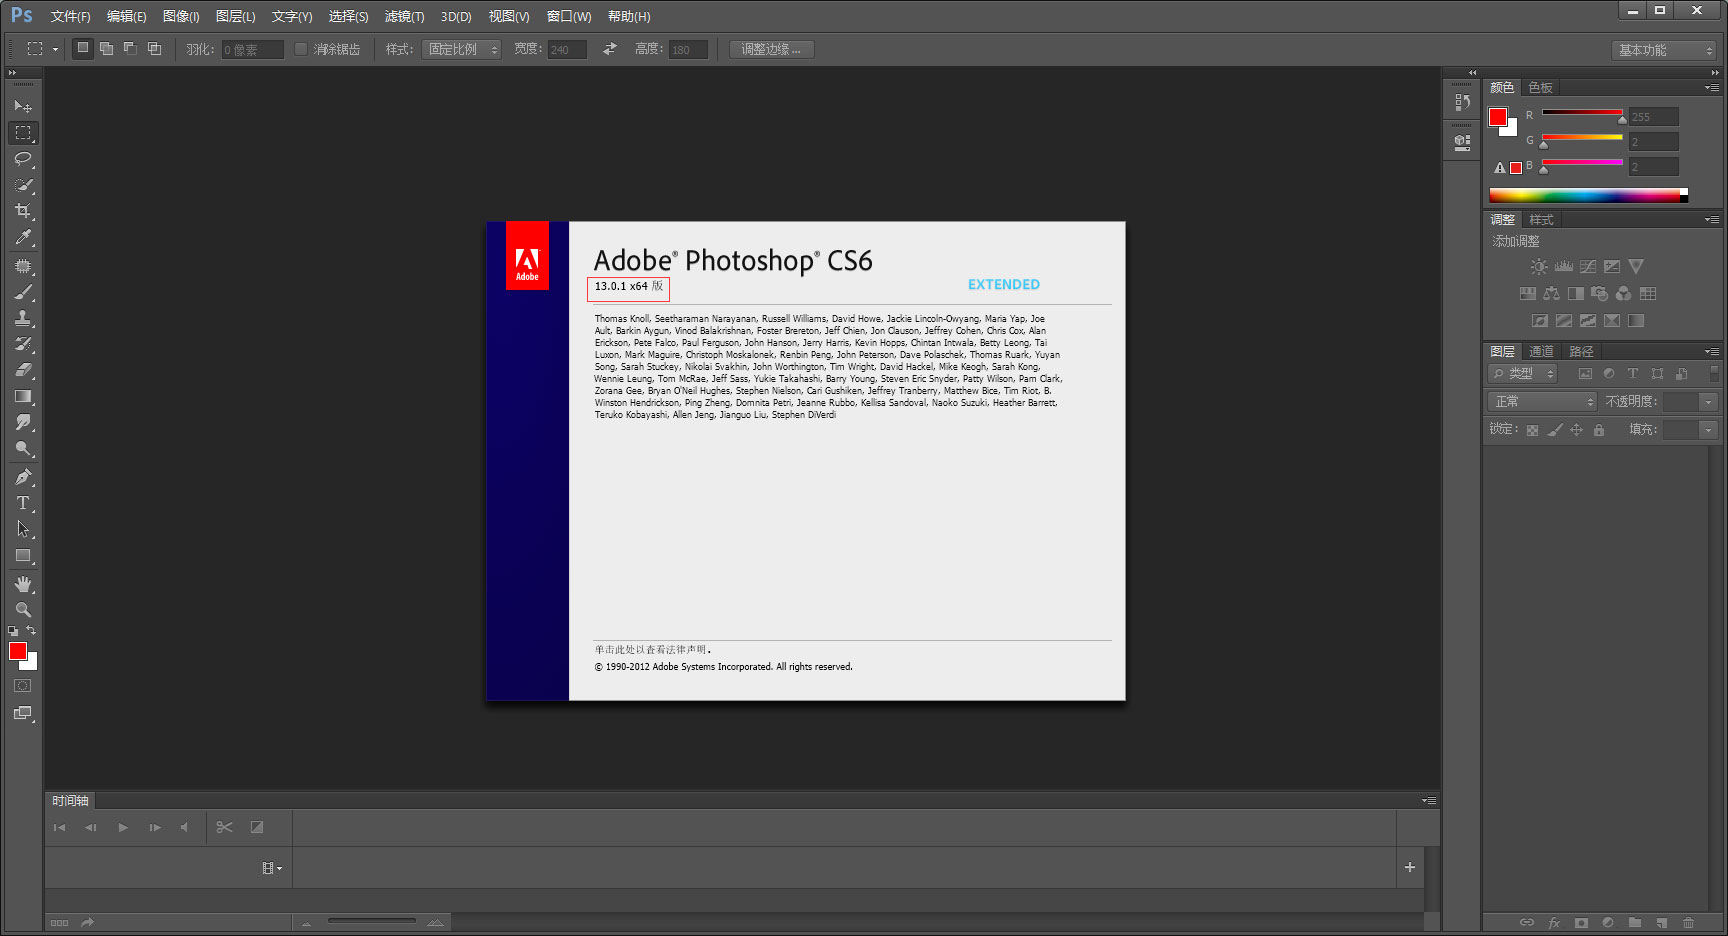Image resolution: width=1728 pixels, height=936 pixels.
Task: Open the 基本功能 workspace dropdown
Action: click(x=1663, y=50)
